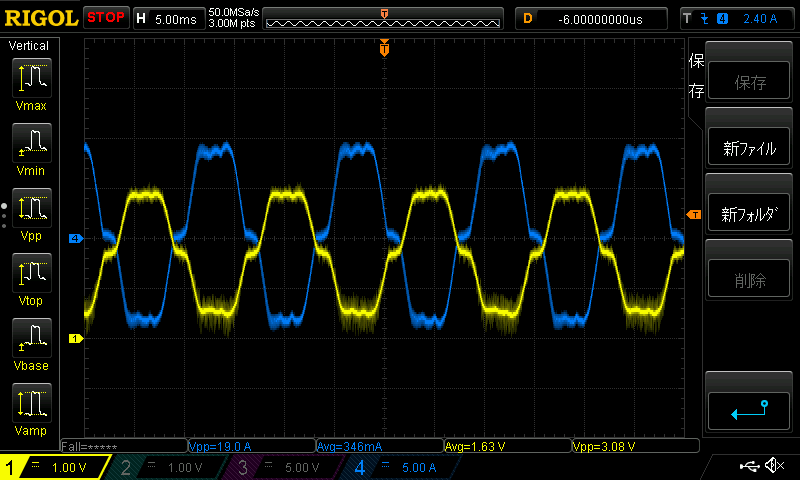The width and height of the screenshot is (800, 480).
Task: Click the red STOP run-state indicator
Action: (106, 18)
